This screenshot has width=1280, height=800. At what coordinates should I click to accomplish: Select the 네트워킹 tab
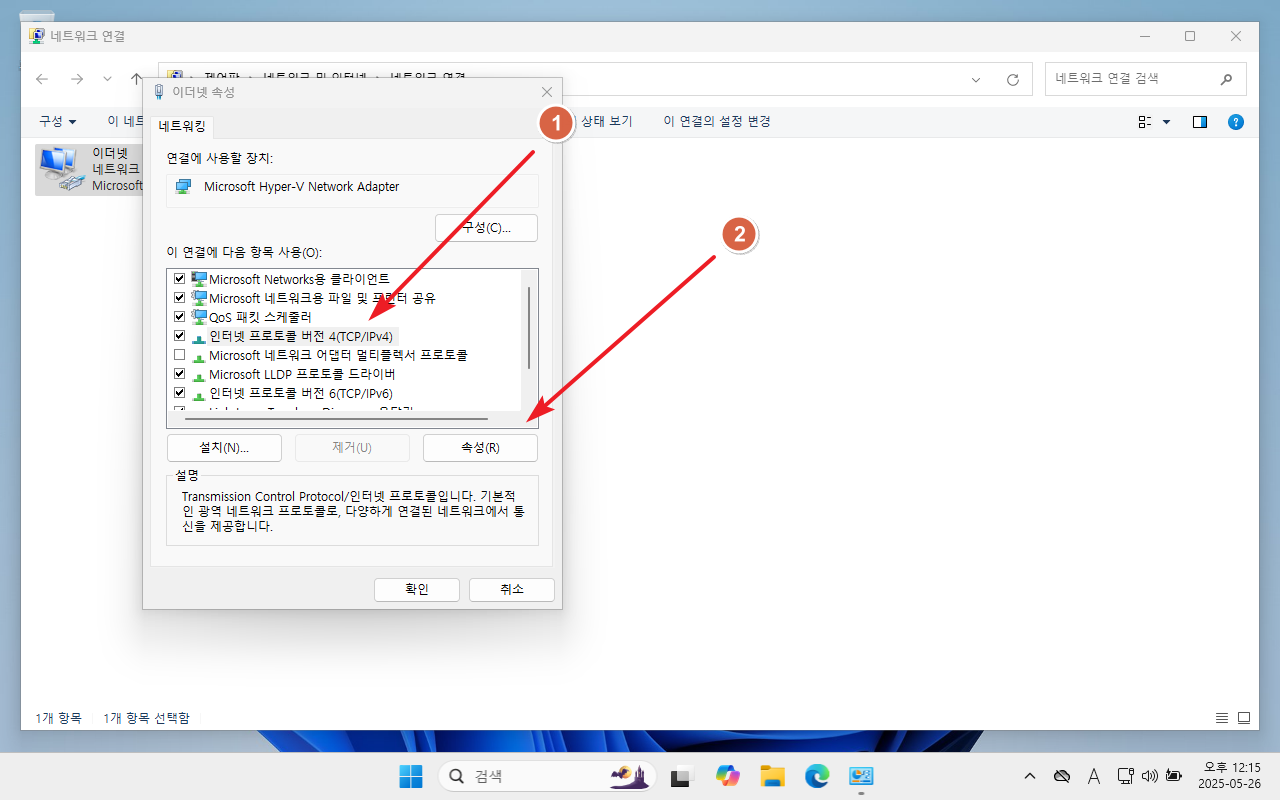(182, 127)
